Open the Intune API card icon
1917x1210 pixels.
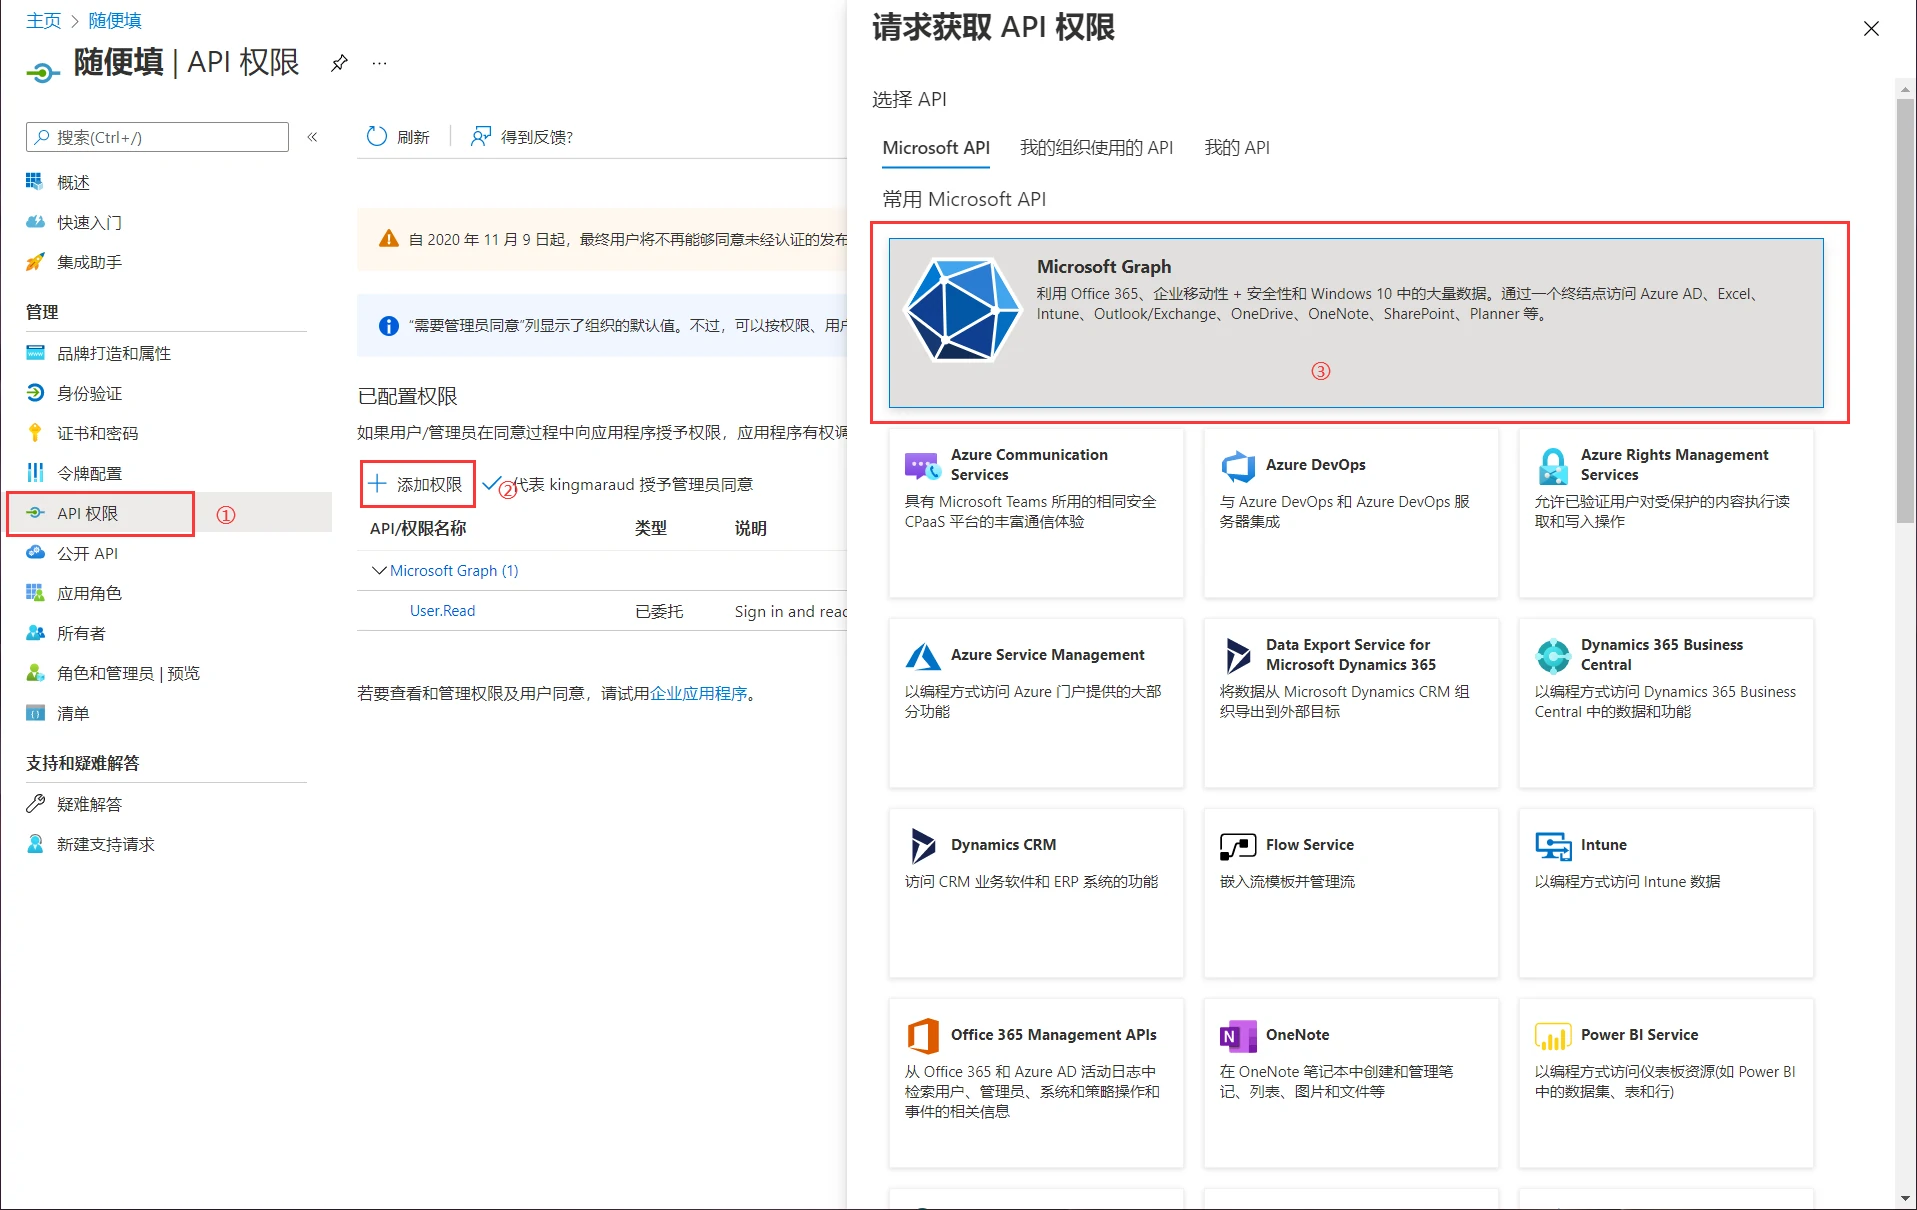point(1553,846)
